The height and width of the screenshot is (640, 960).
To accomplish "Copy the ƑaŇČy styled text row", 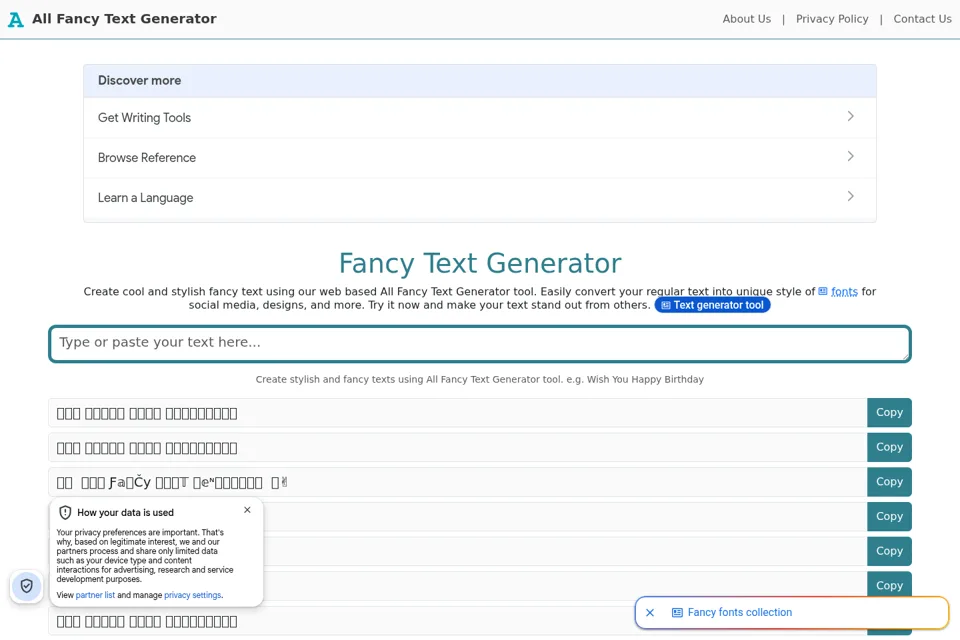I will (x=889, y=482).
